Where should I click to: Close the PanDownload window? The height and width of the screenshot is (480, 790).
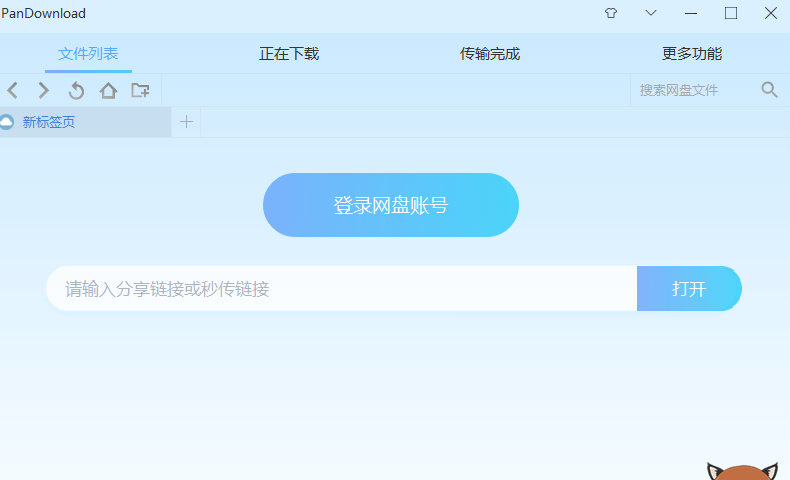[771, 13]
